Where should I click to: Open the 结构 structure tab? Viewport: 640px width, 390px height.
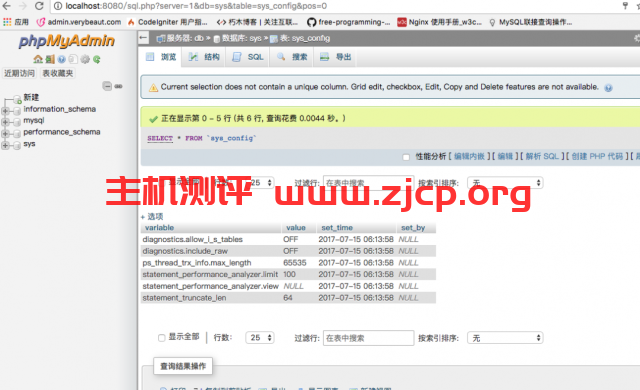[x=204, y=57]
